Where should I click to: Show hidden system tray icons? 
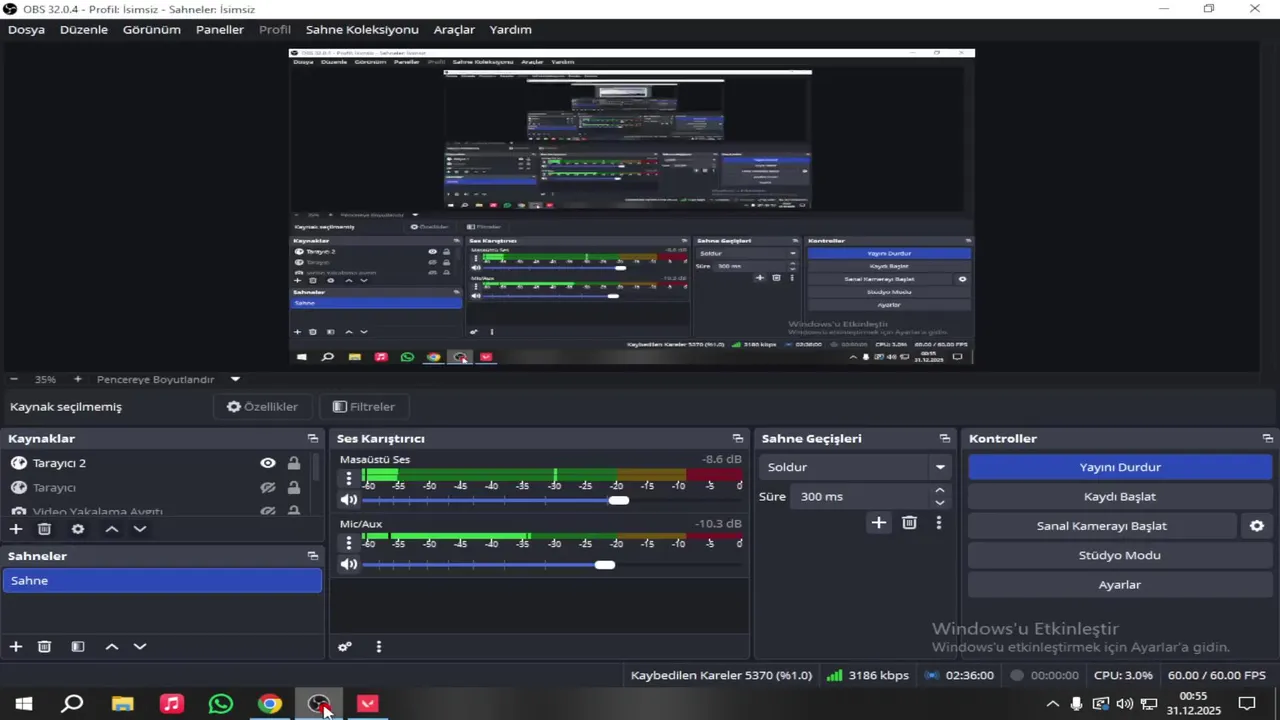(1052, 704)
